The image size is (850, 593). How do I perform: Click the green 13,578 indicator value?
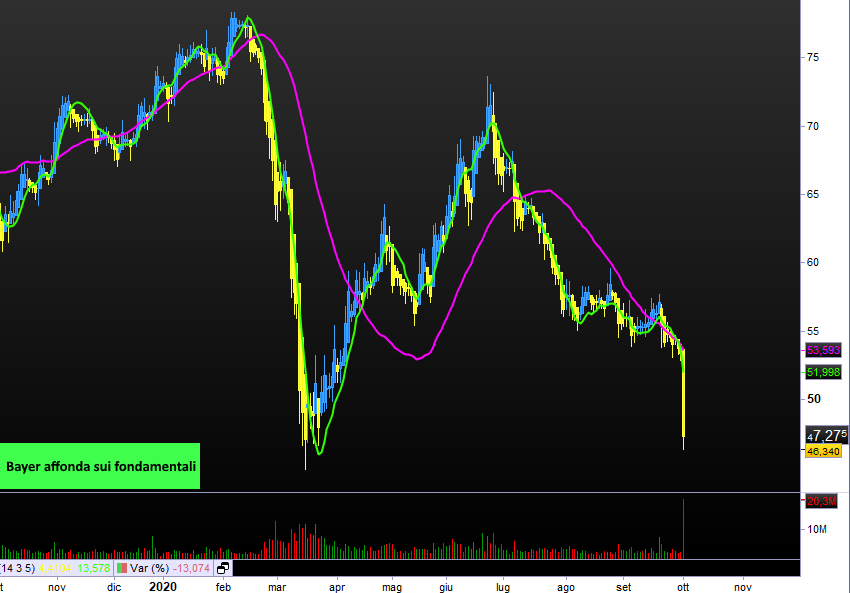[94, 568]
